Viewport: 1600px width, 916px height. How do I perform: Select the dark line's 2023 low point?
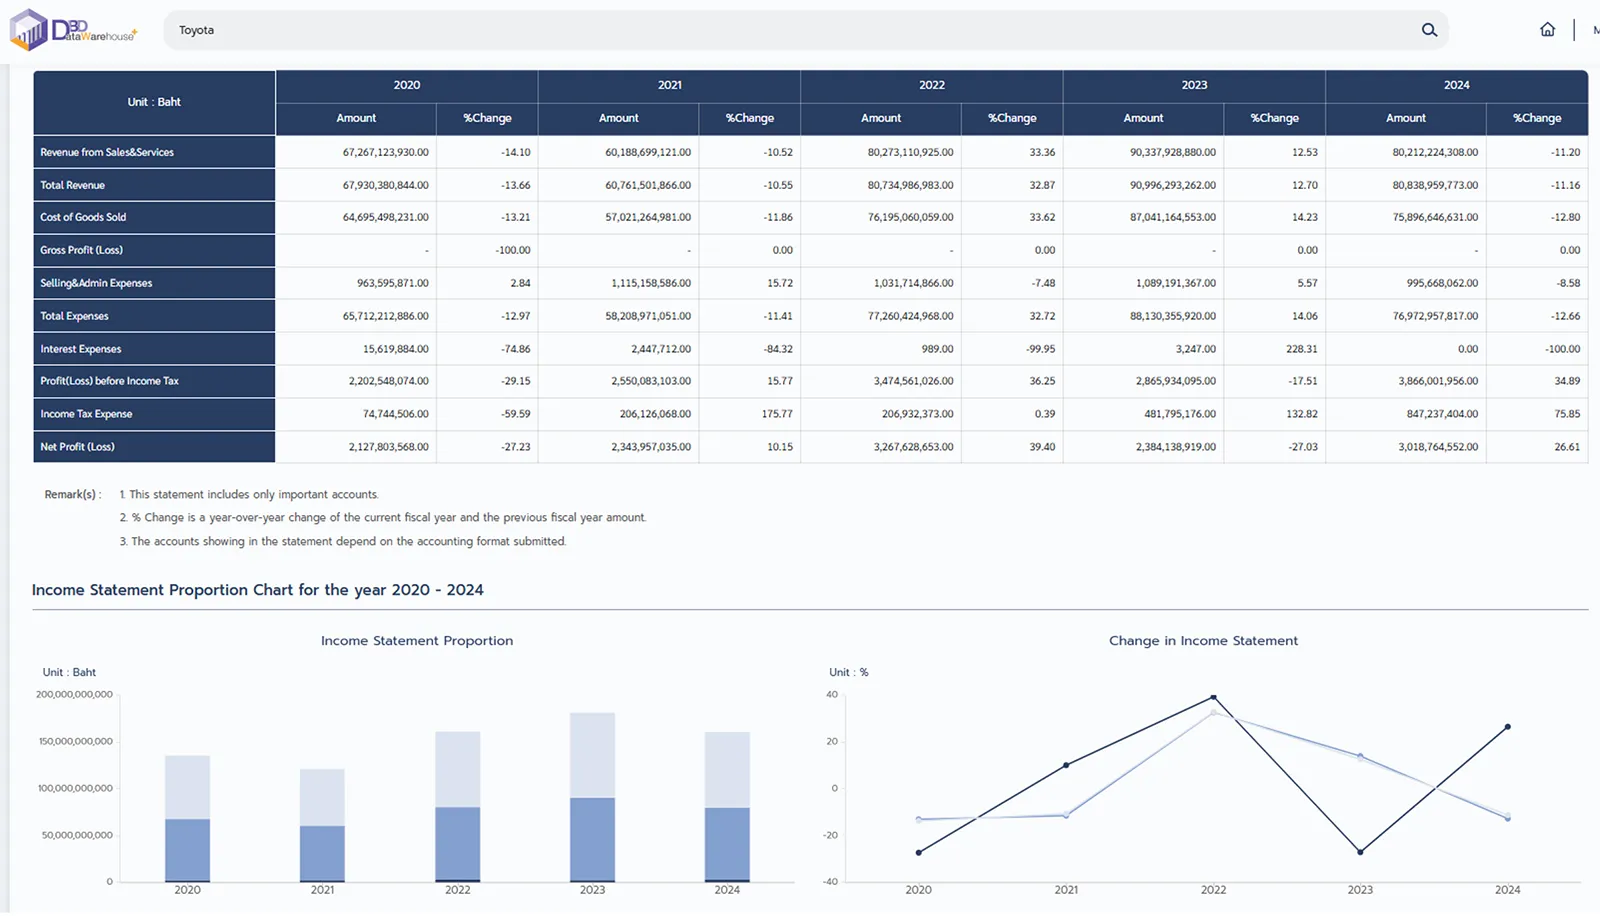coord(1360,852)
